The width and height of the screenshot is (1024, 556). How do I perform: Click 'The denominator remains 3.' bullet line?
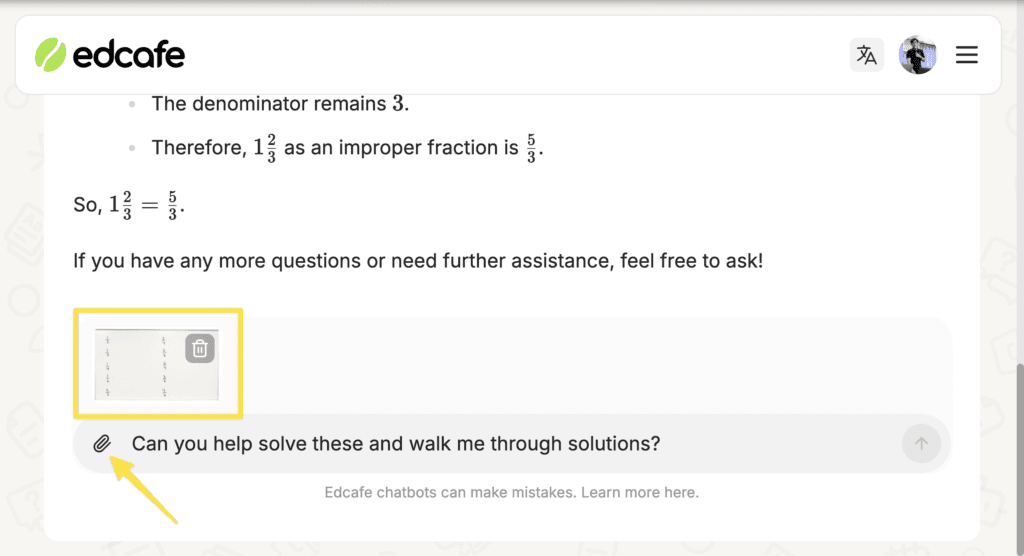coord(280,104)
